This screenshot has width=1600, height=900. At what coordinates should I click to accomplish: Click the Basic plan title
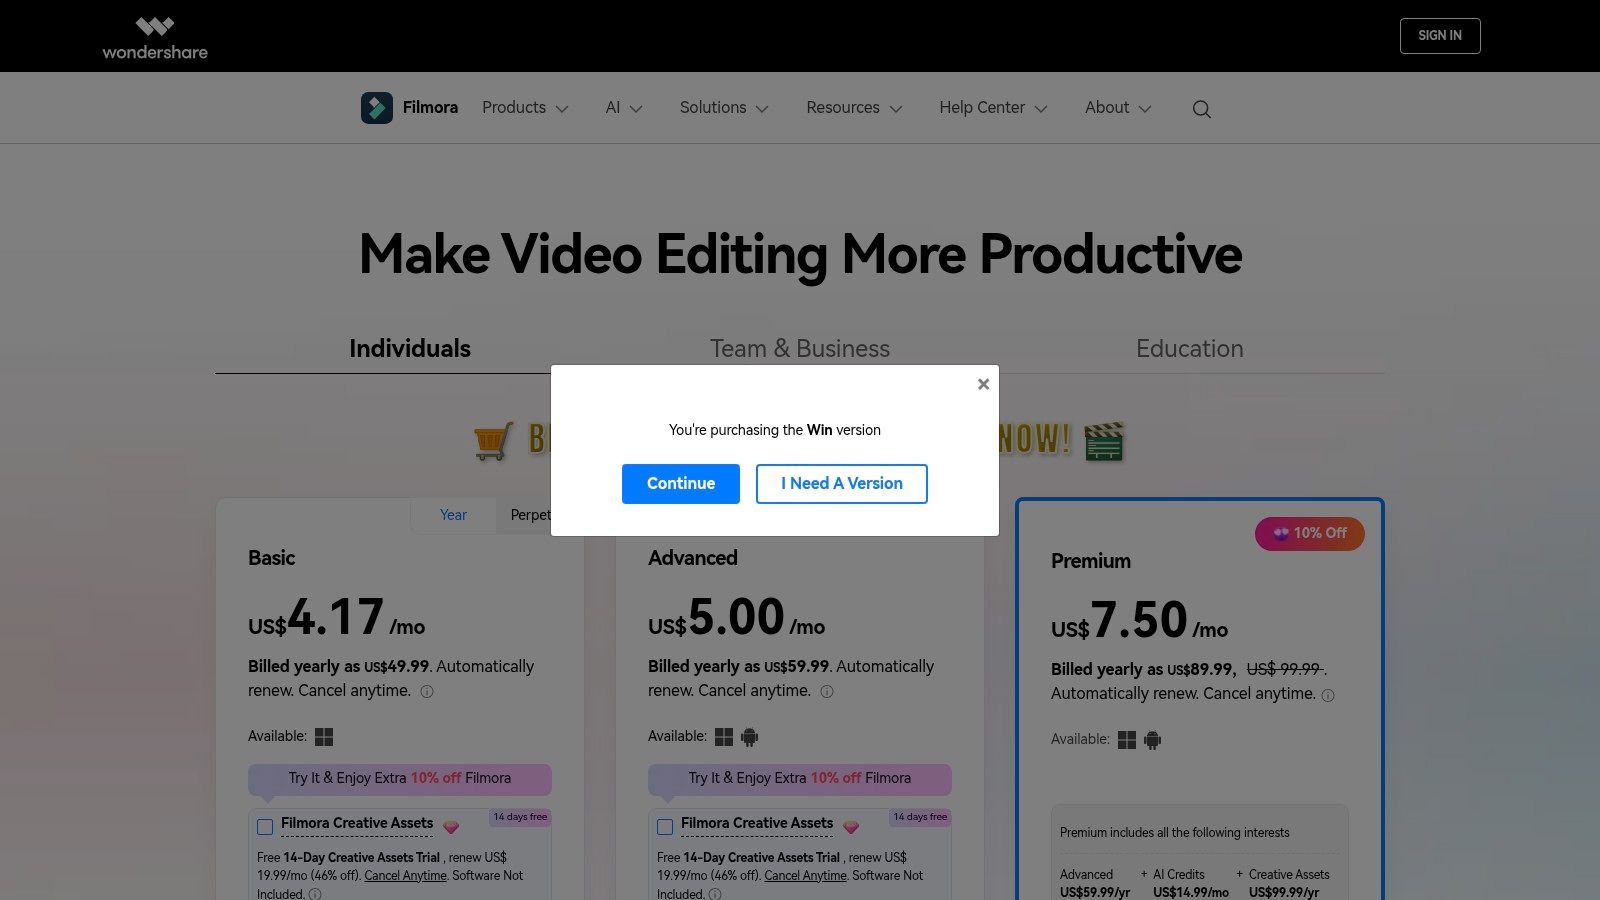[272, 558]
